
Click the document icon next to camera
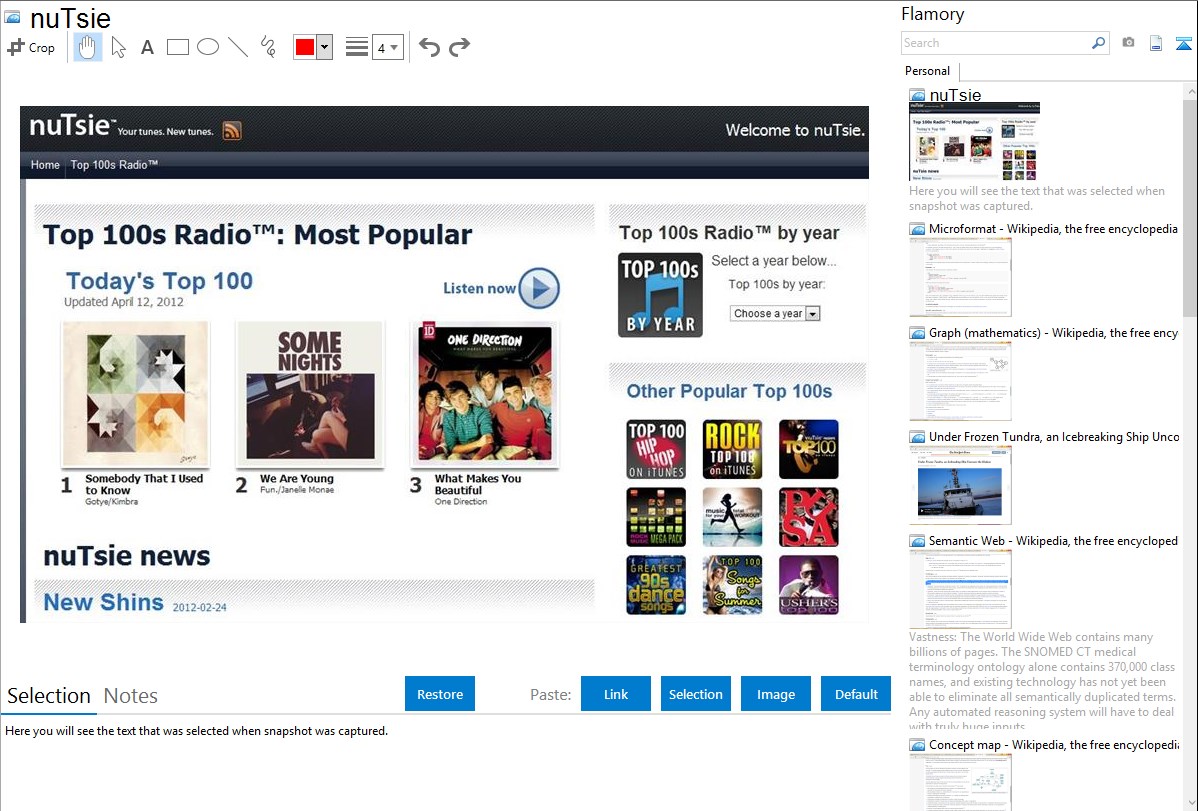click(x=1156, y=43)
